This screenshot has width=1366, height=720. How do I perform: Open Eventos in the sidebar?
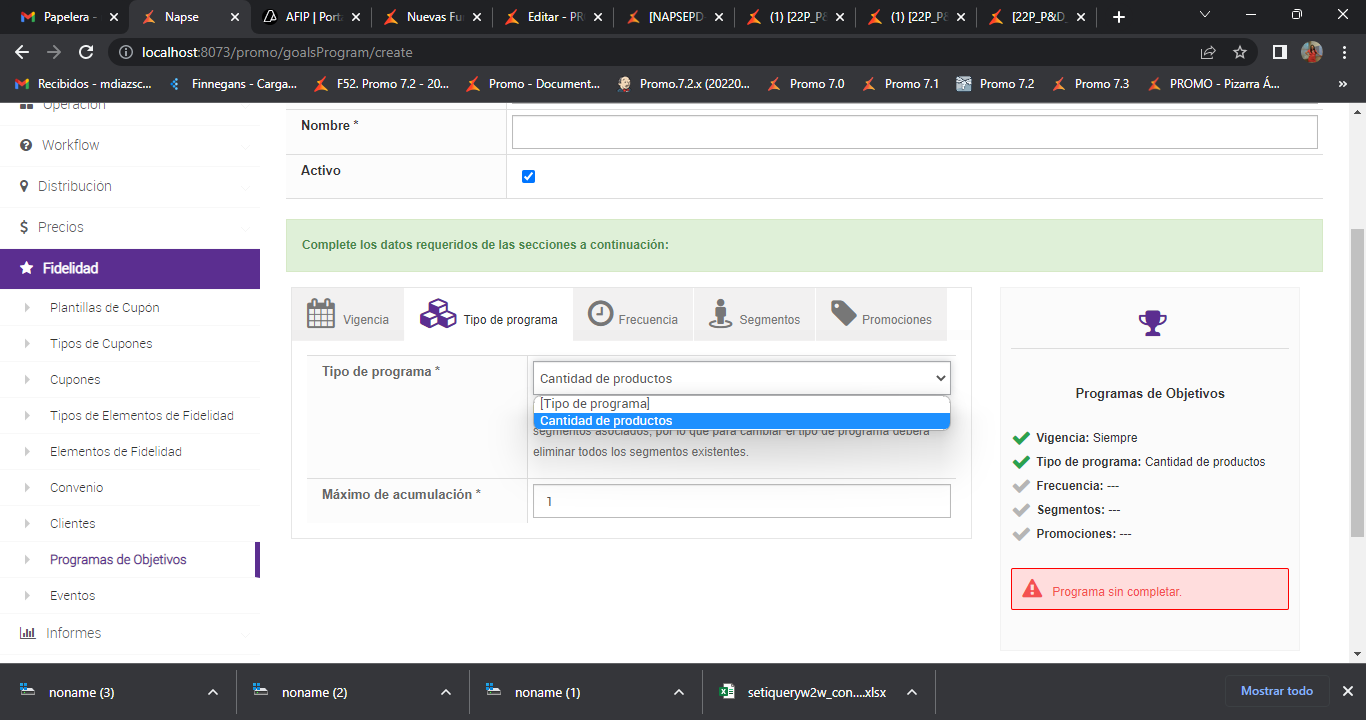(x=73, y=596)
